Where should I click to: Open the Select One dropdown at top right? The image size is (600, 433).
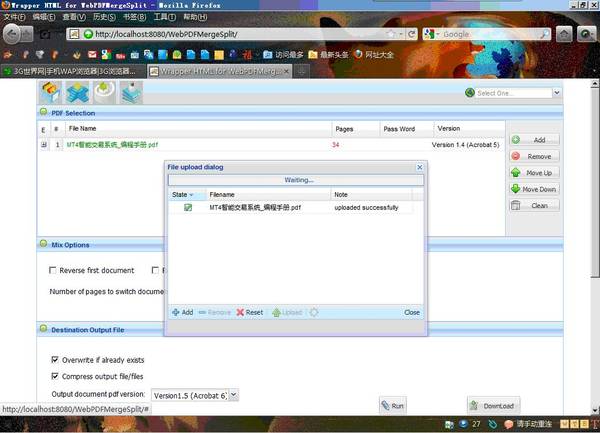pyautogui.click(x=512, y=93)
